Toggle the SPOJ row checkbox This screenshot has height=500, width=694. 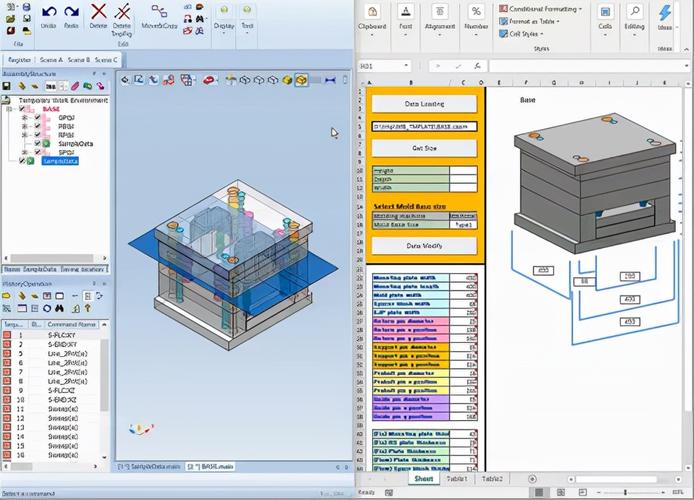(38, 152)
